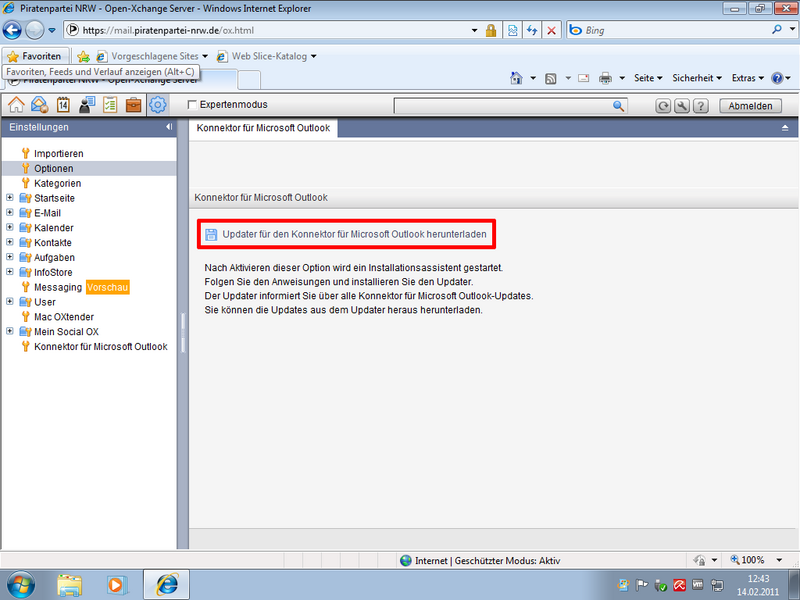Click the RSS feeds icon
The height and width of the screenshot is (600, 800).
point(551,79)
